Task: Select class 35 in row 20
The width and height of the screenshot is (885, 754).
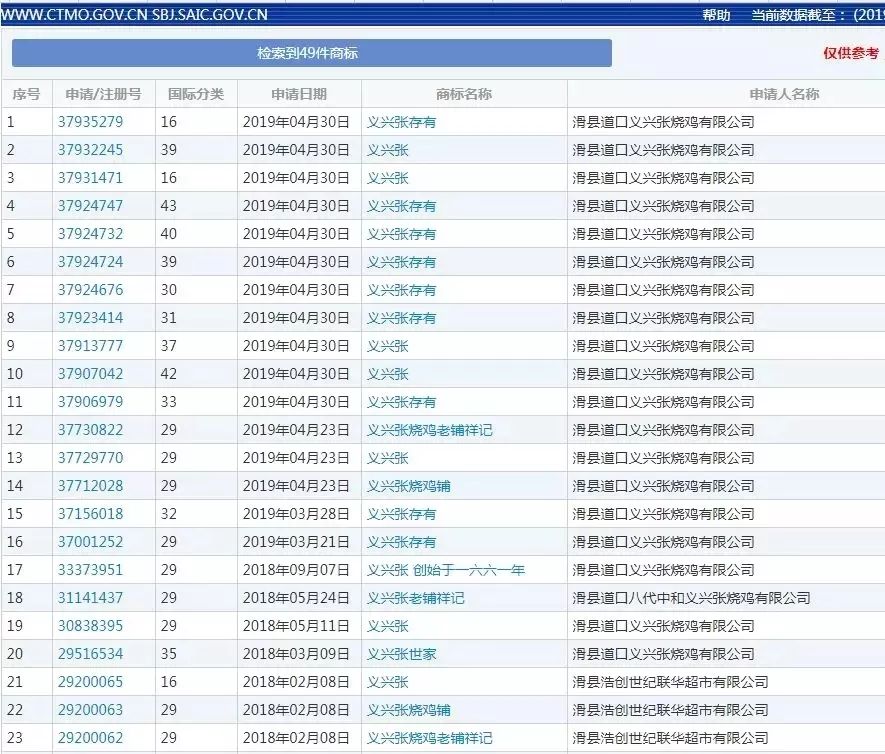Action: pos(169,654)
